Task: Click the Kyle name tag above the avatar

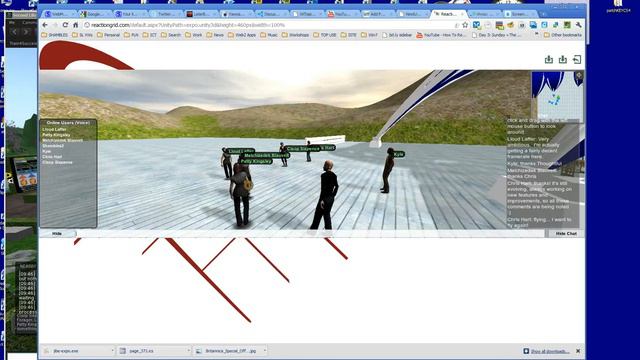Action: click(x=399, y=154)
